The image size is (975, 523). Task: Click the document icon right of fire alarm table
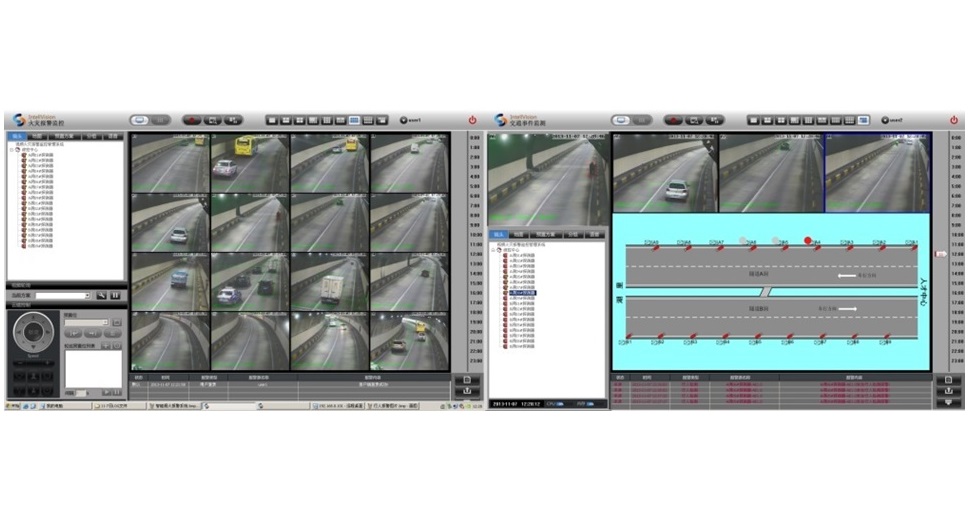[467, 380]
